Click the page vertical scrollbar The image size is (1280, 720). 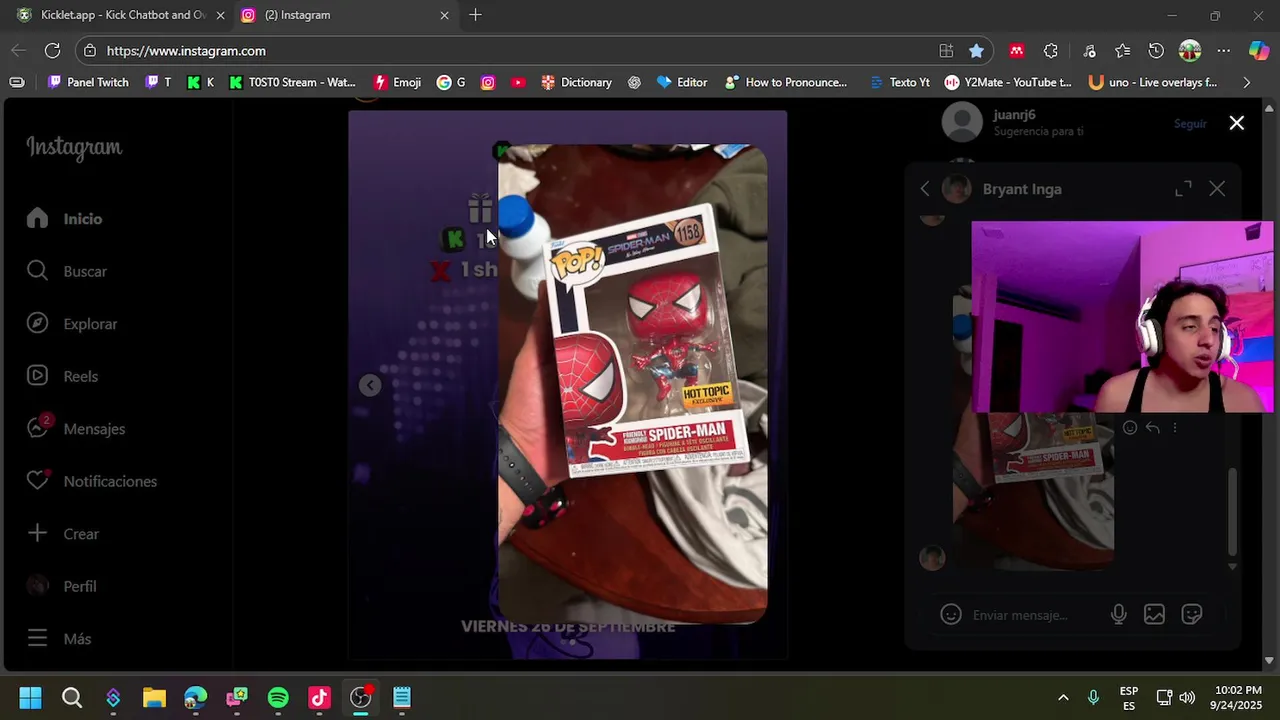(x=1270, y=384)
